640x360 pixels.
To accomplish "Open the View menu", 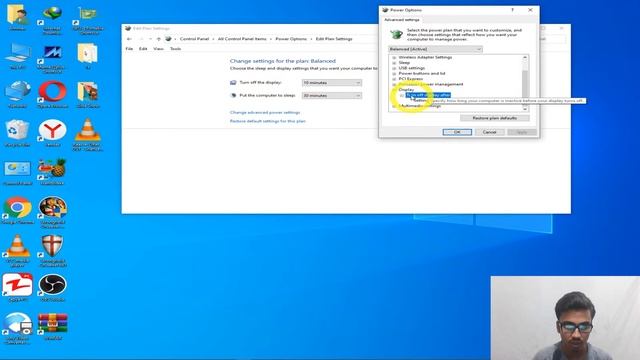I will pos(158,49).
